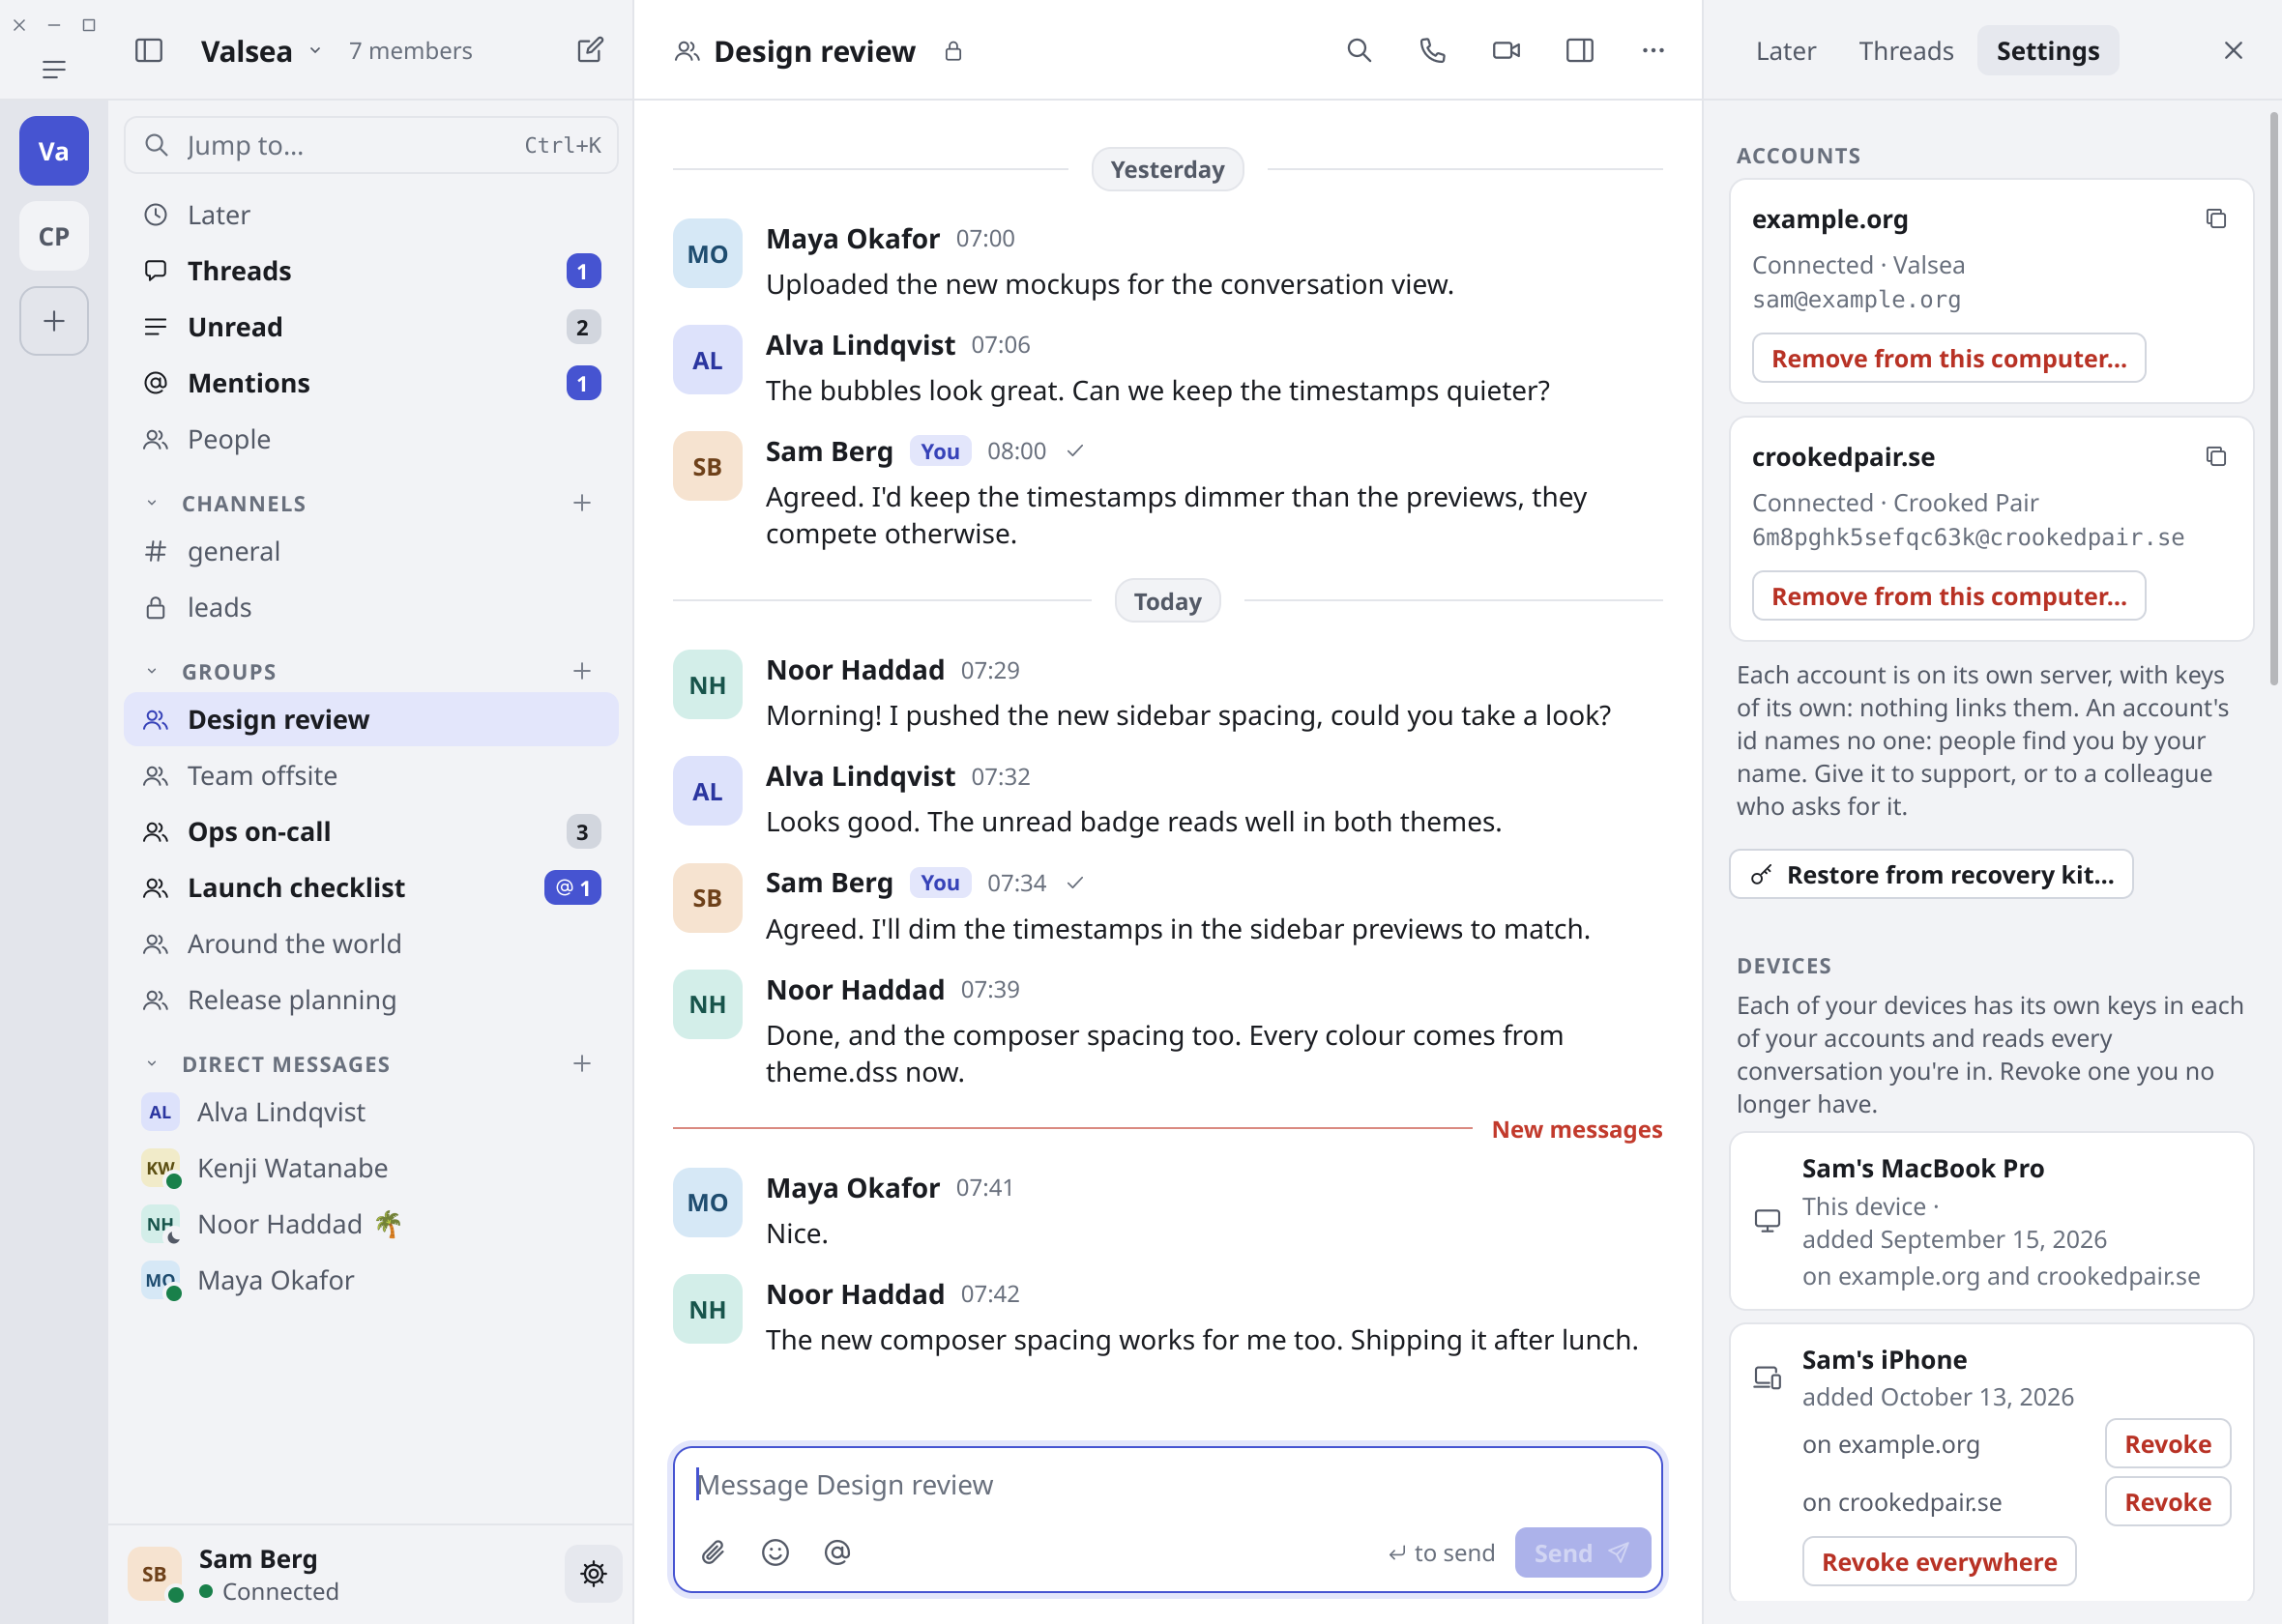Toggle the sidebar panel icon

[149, 50]
